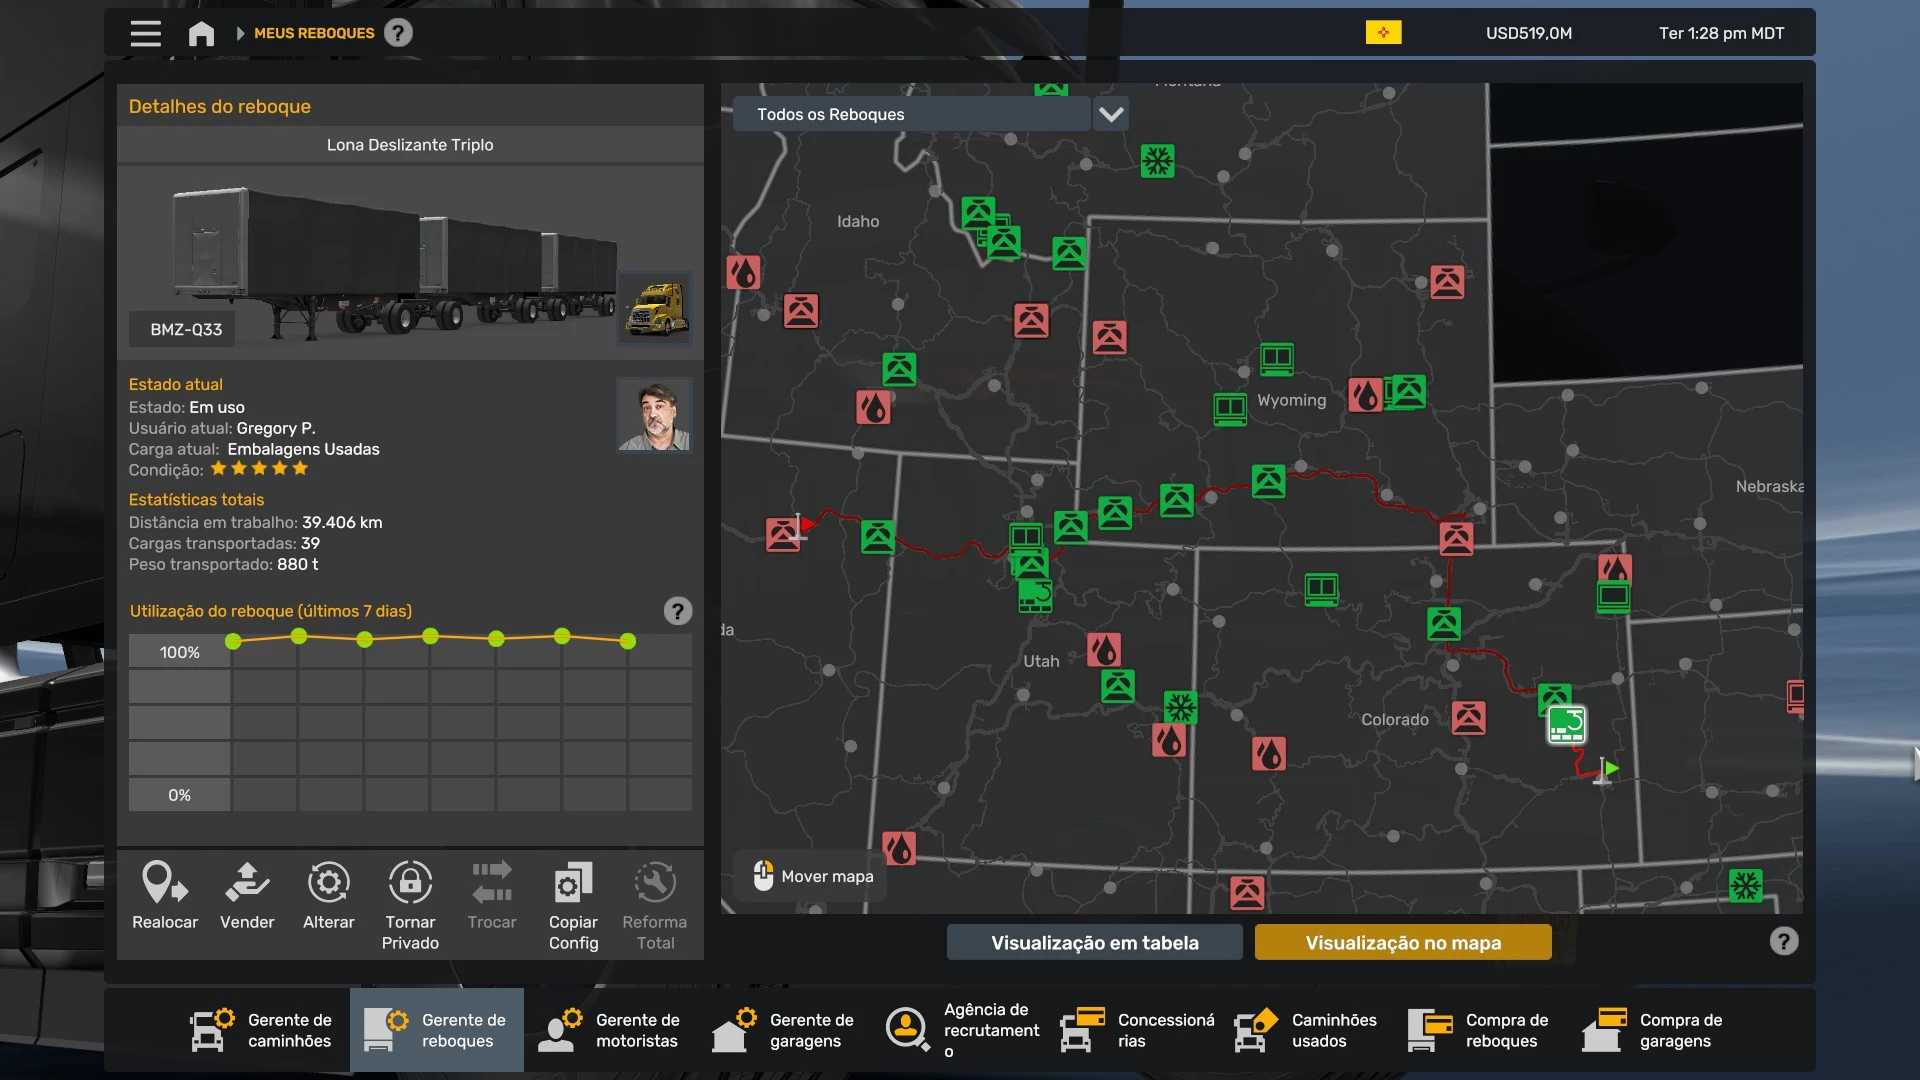Image resolution: width=1920 pixels, height=1080 pixels.
Task: Click the dropdown chevron arrow on map
Action: pos(1111,114)
